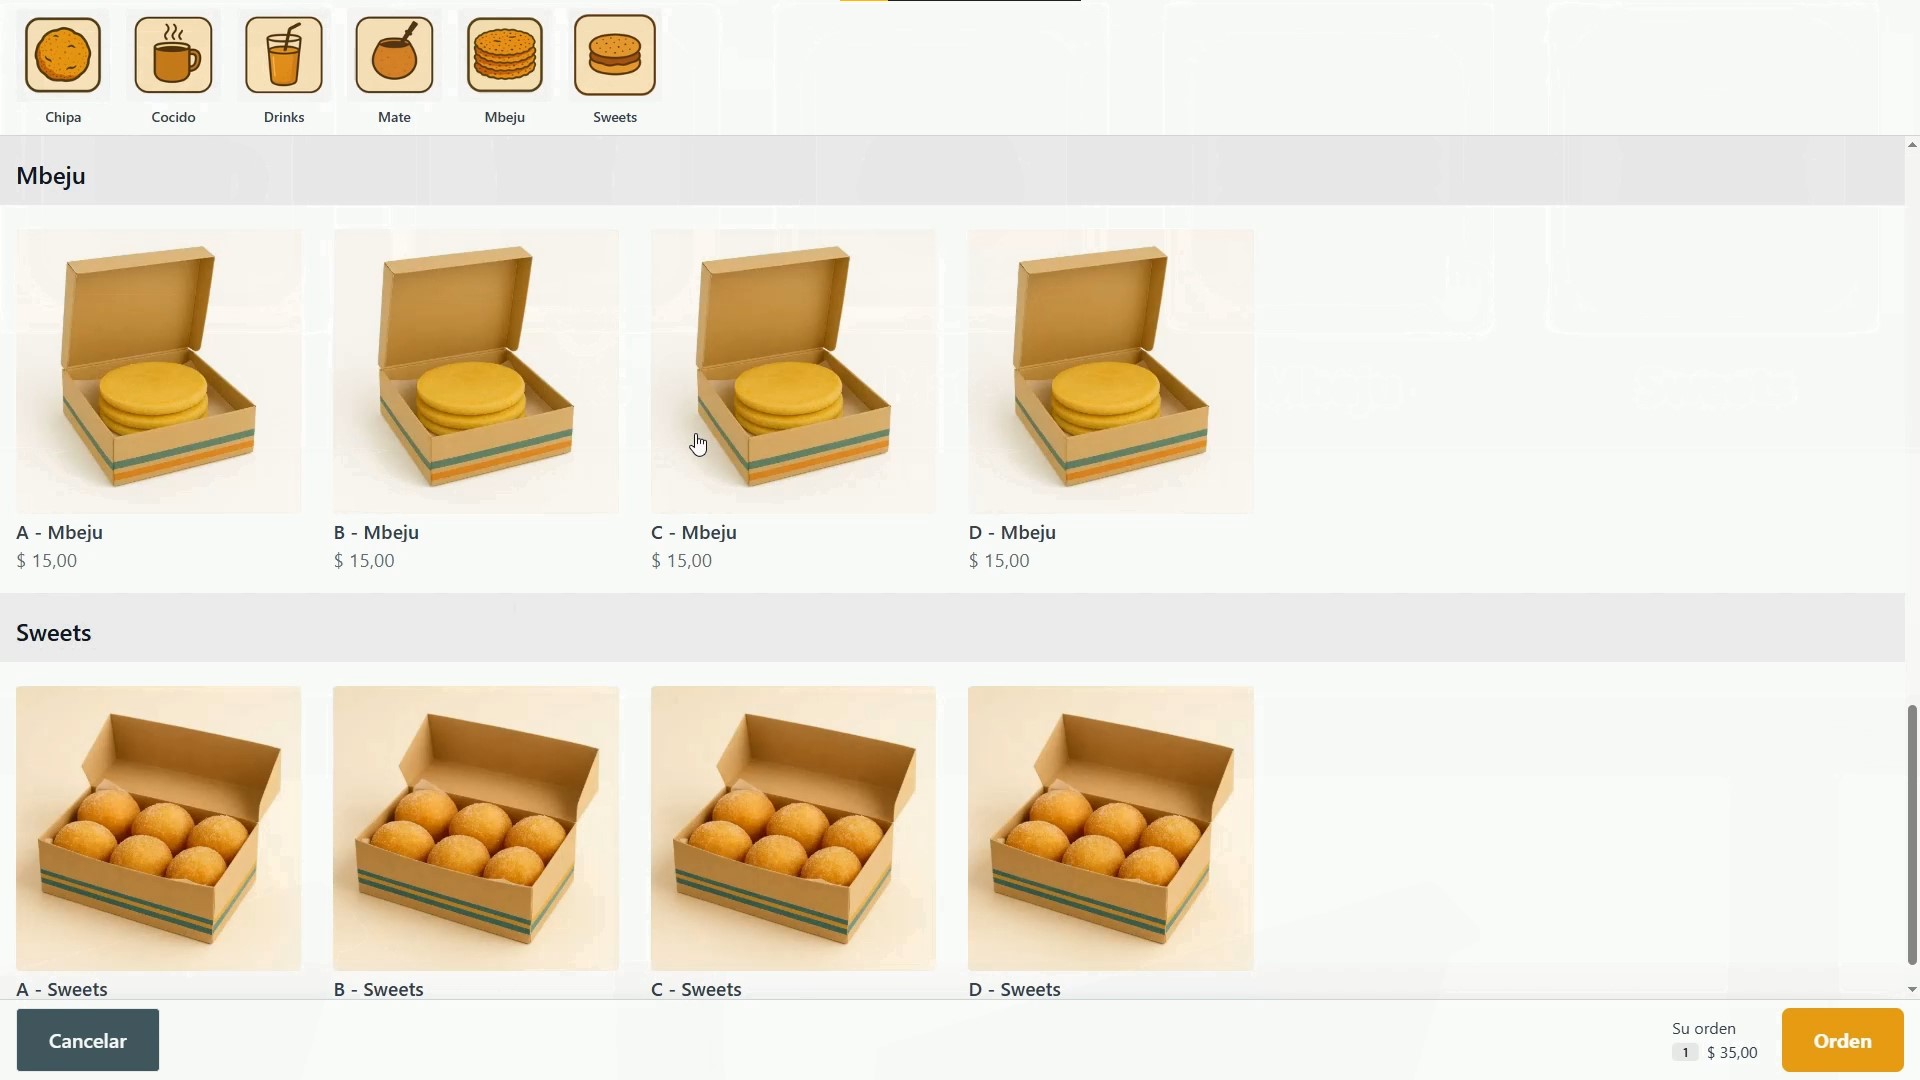Screen dimensions: 1920x1080
Task: Add B - Mbeju product to order
Action: point(476,372)
